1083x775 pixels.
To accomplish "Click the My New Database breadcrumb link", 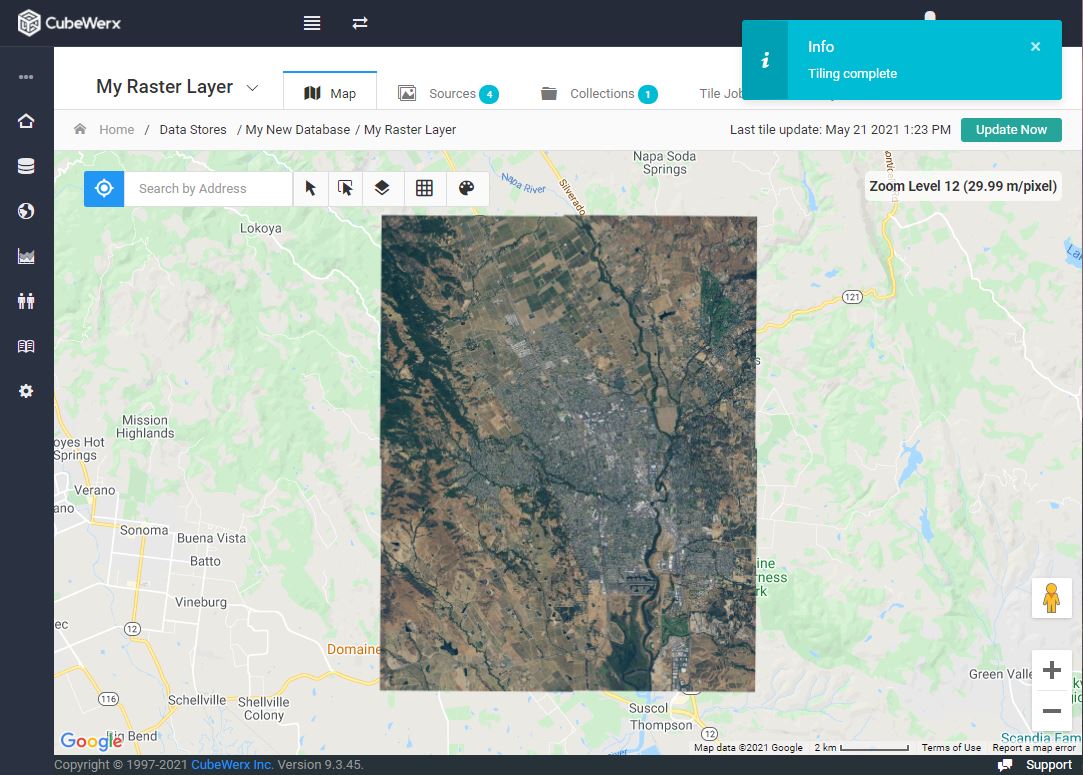I will click(x=298, y=129).
